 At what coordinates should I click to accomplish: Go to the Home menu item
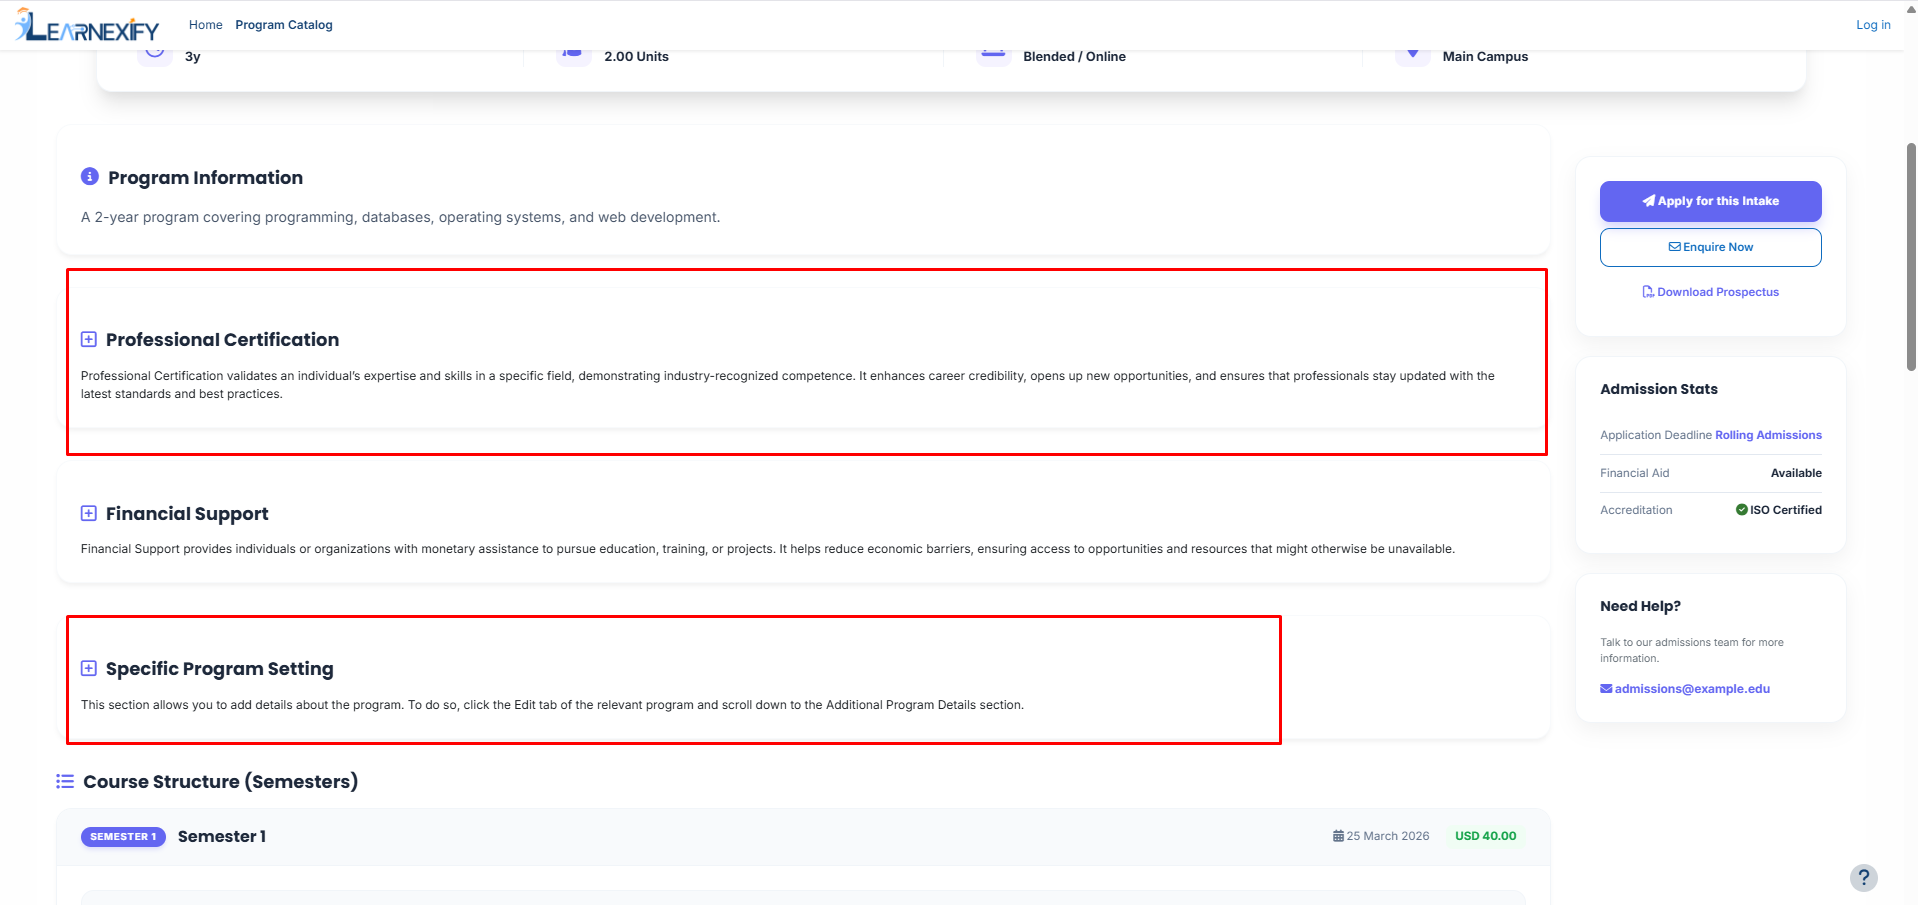[206, 25]
